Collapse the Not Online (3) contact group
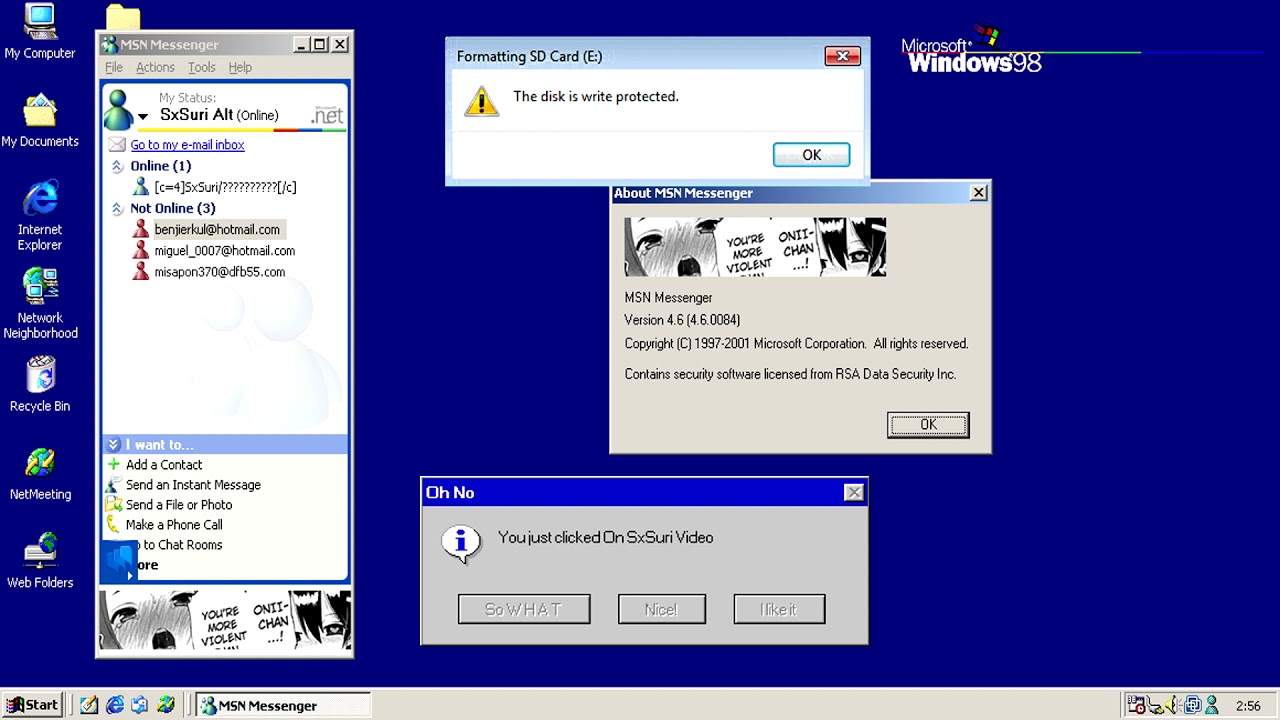Viewport: 1280px width, 720px height. tap(117, 208)
